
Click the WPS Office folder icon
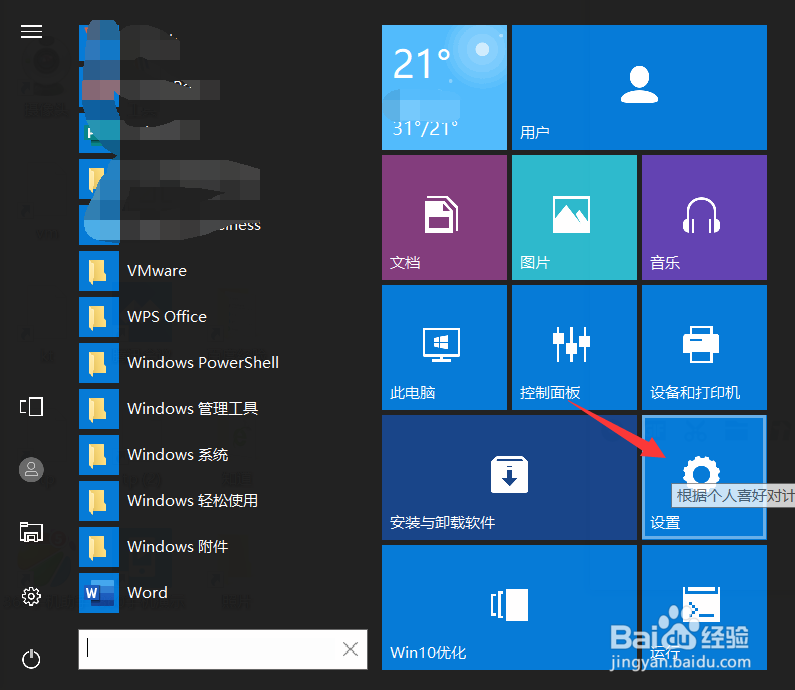pyautogui.click(x=99, y=317)
